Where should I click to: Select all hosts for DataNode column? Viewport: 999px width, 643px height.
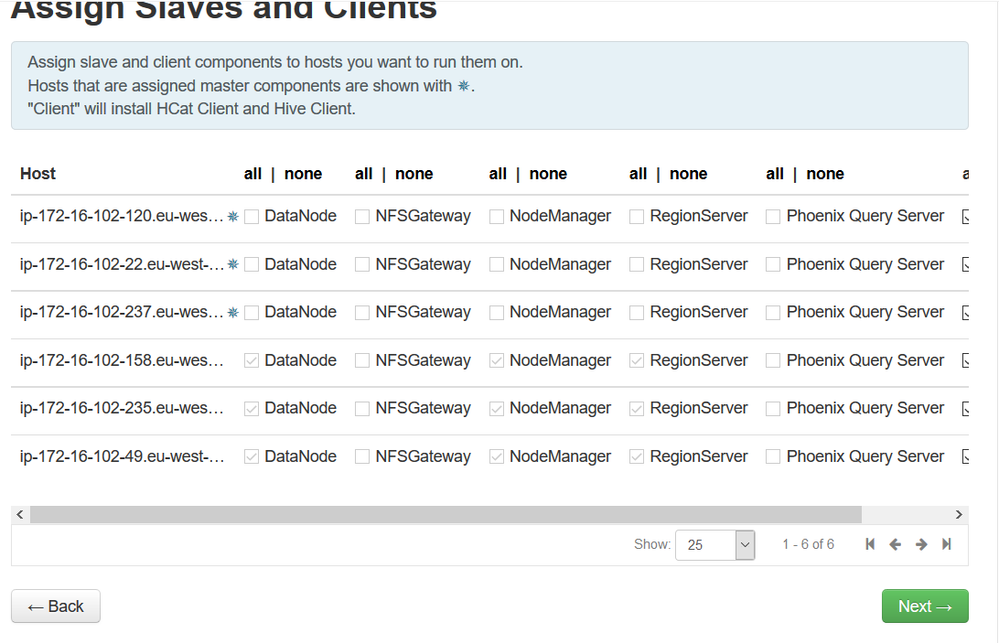tap(253, 174)
